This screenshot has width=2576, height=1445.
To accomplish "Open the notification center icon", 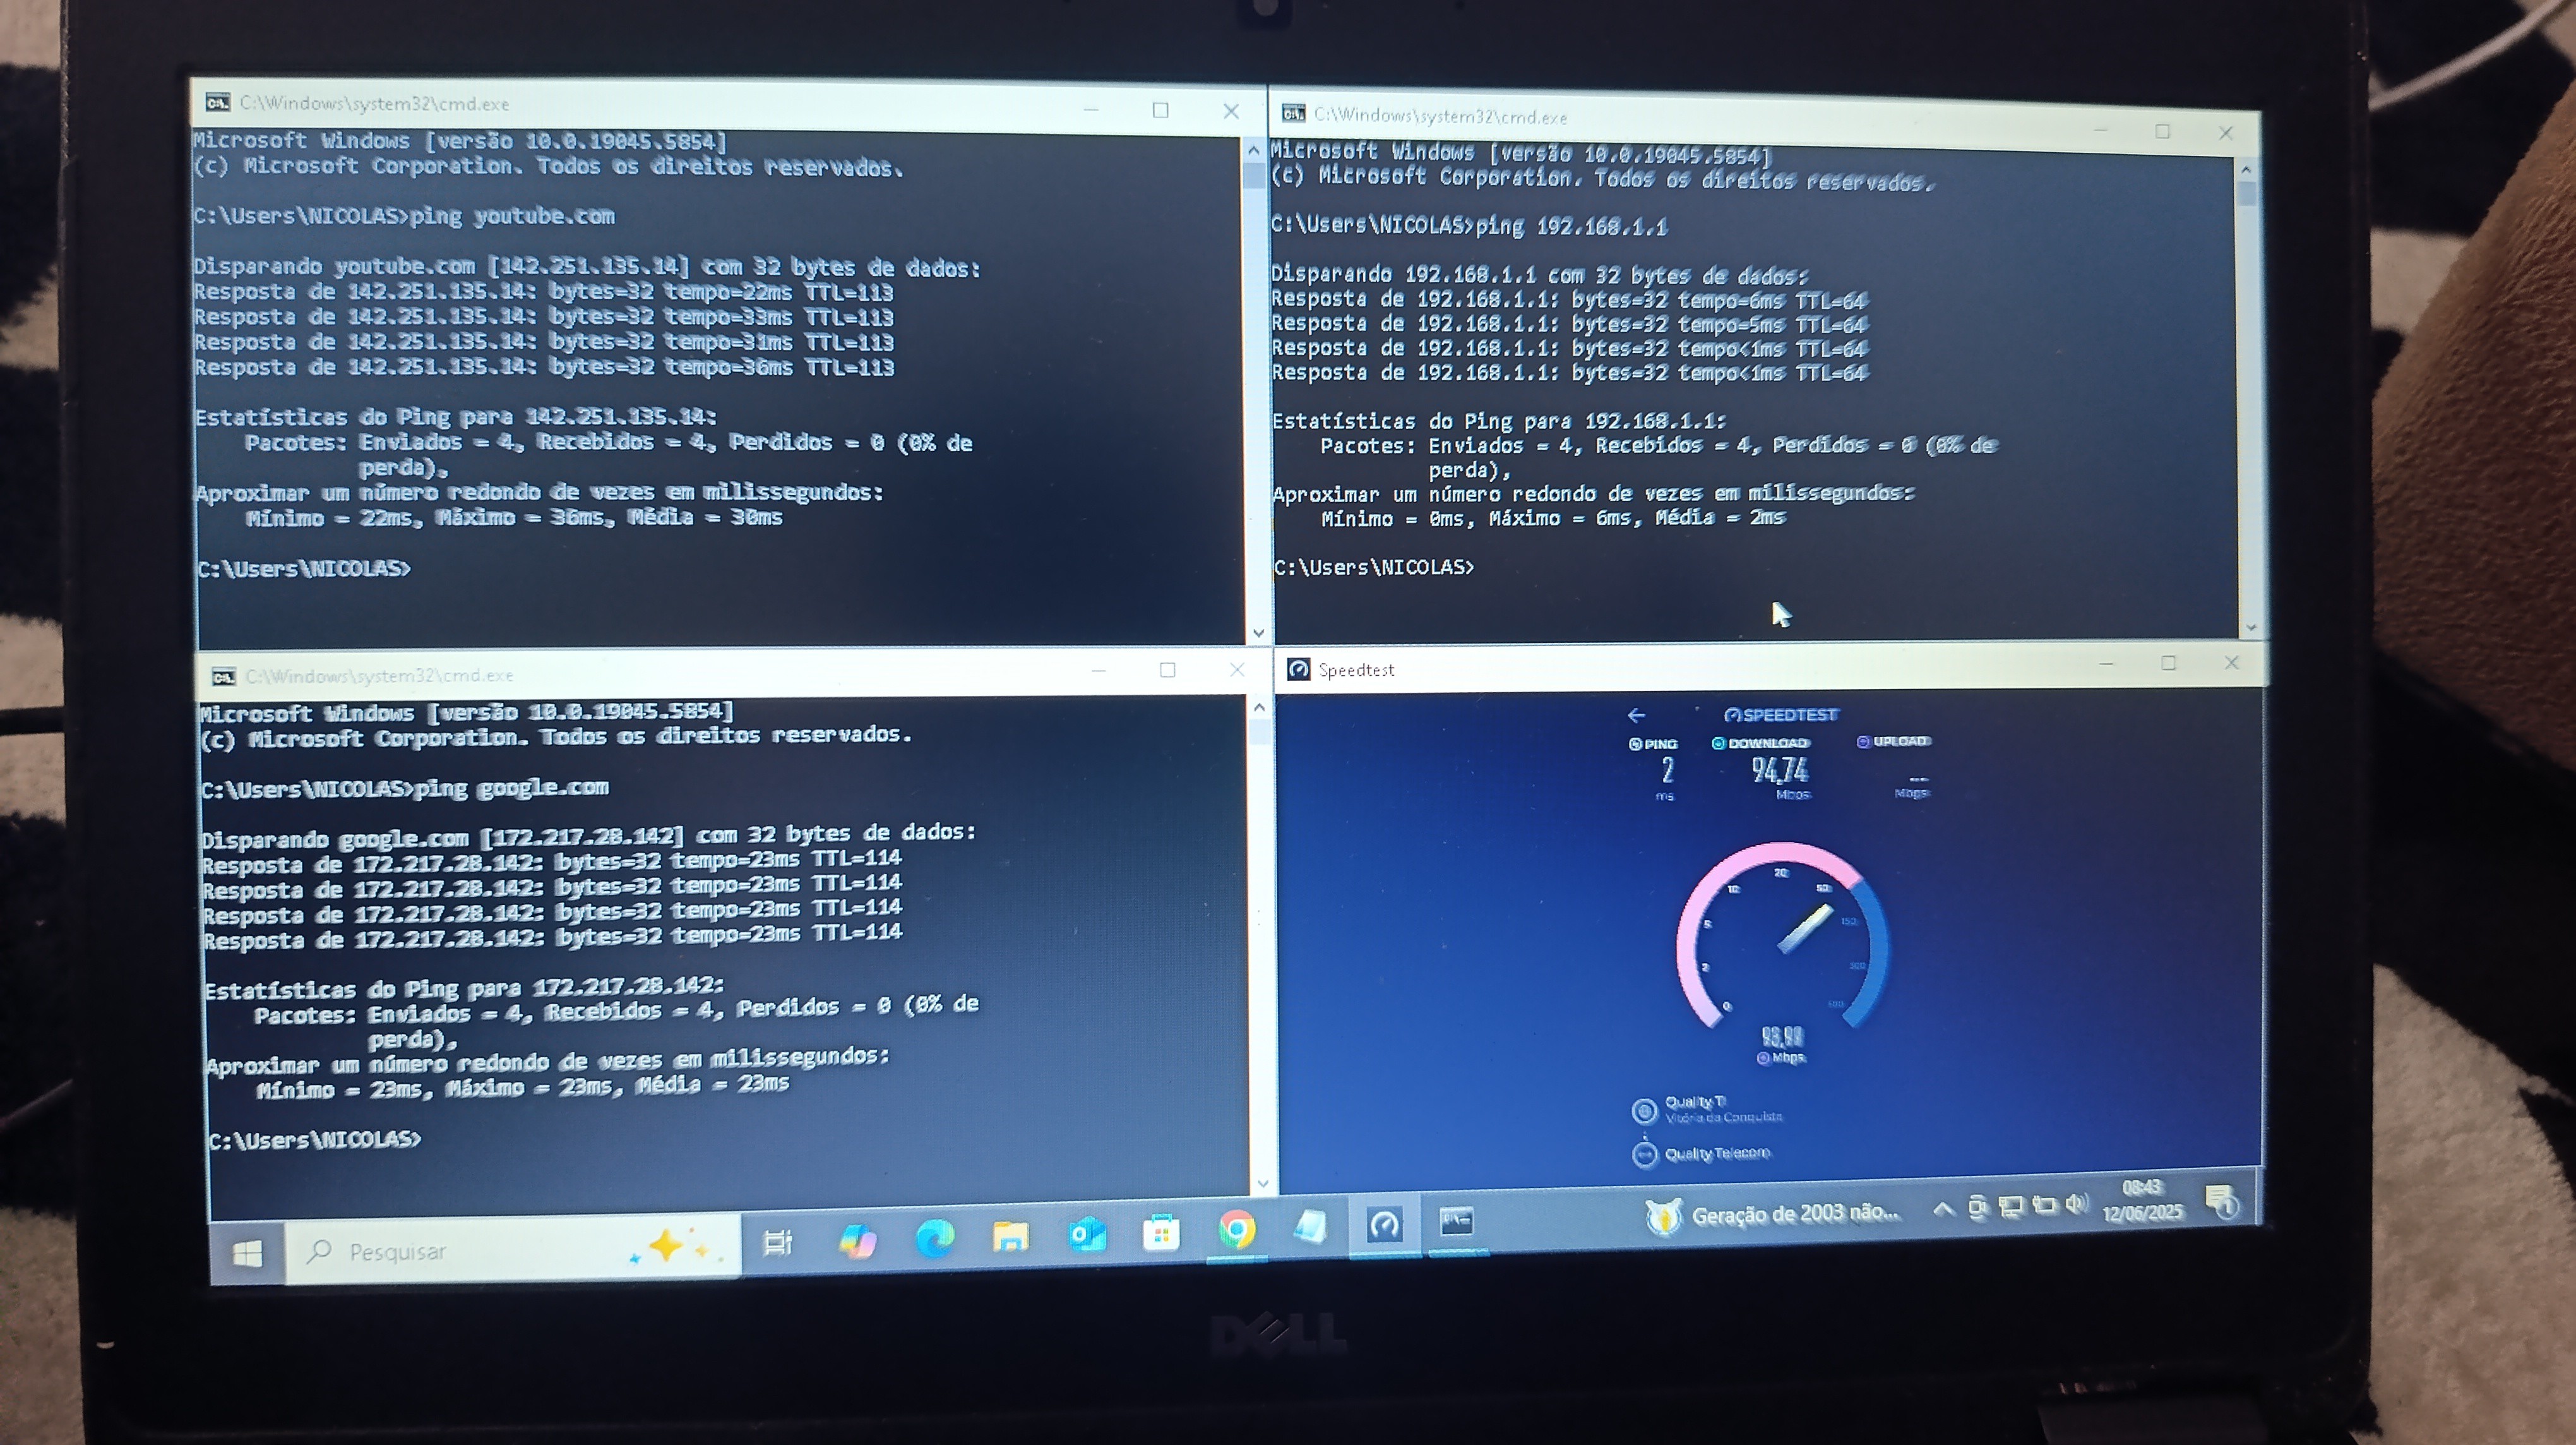I will click(2222, 1201).
